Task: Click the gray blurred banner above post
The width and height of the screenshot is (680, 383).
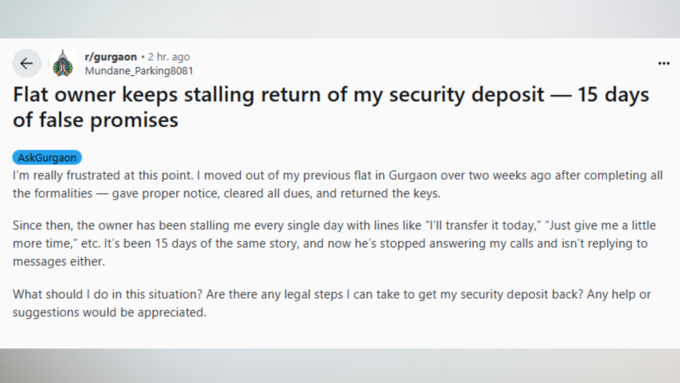Action: [340, 19]
